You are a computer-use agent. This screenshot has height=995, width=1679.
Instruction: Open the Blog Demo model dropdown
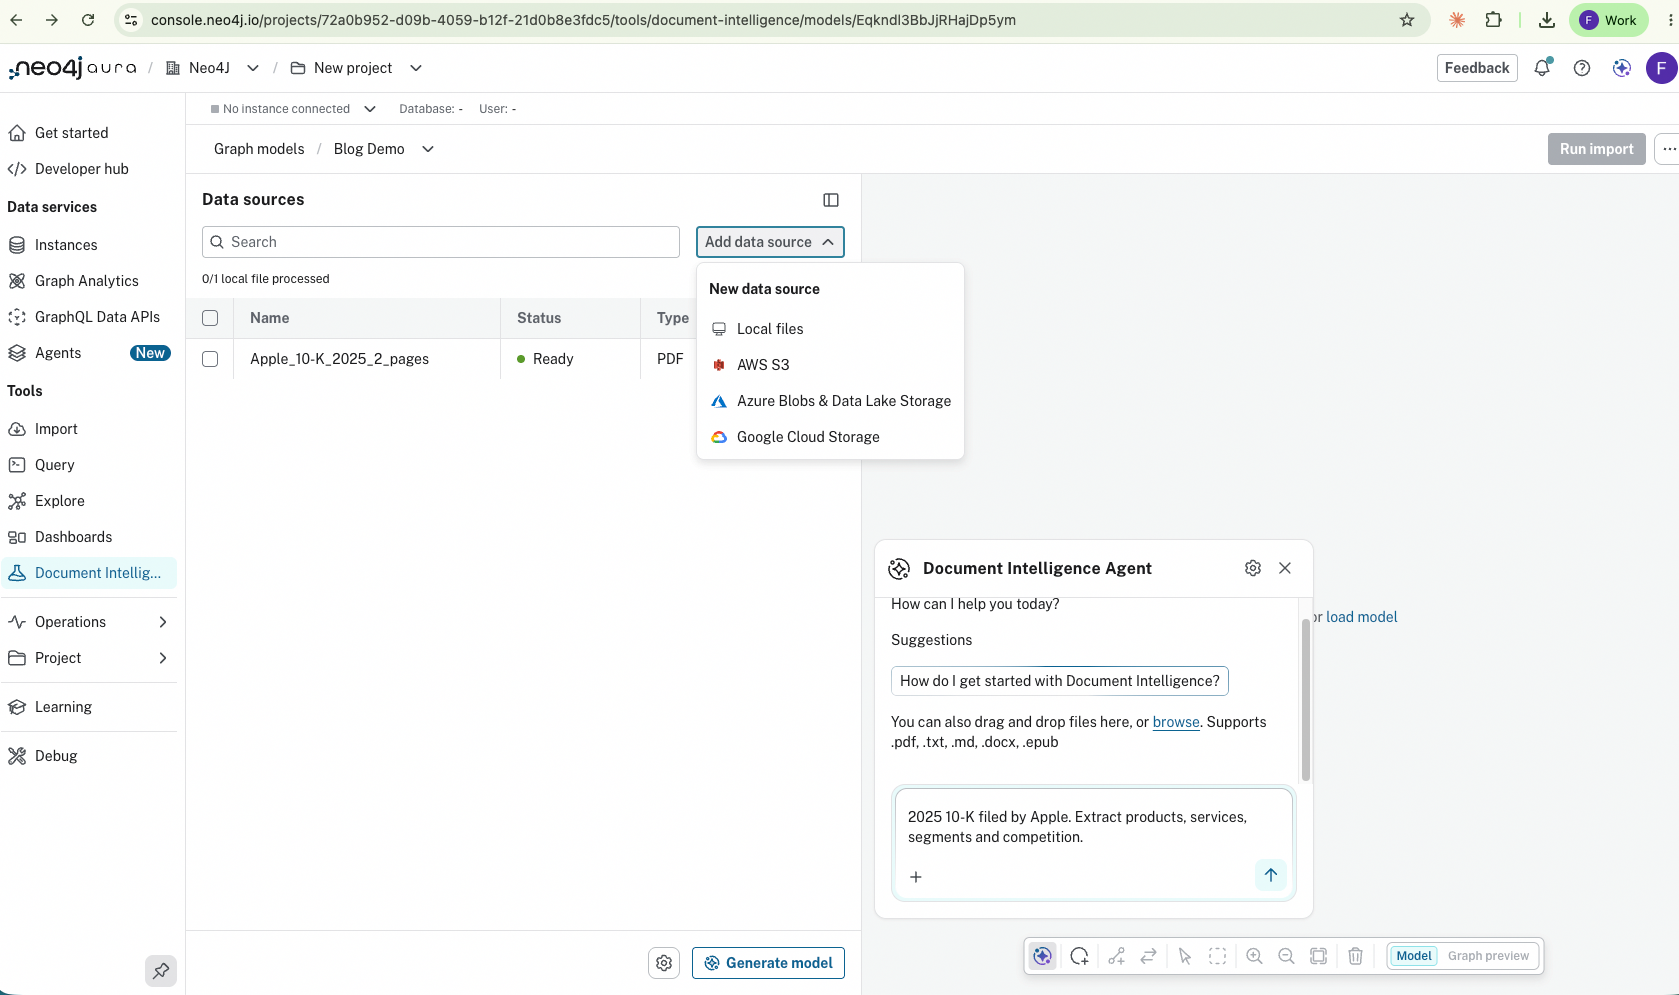point(428,149)
